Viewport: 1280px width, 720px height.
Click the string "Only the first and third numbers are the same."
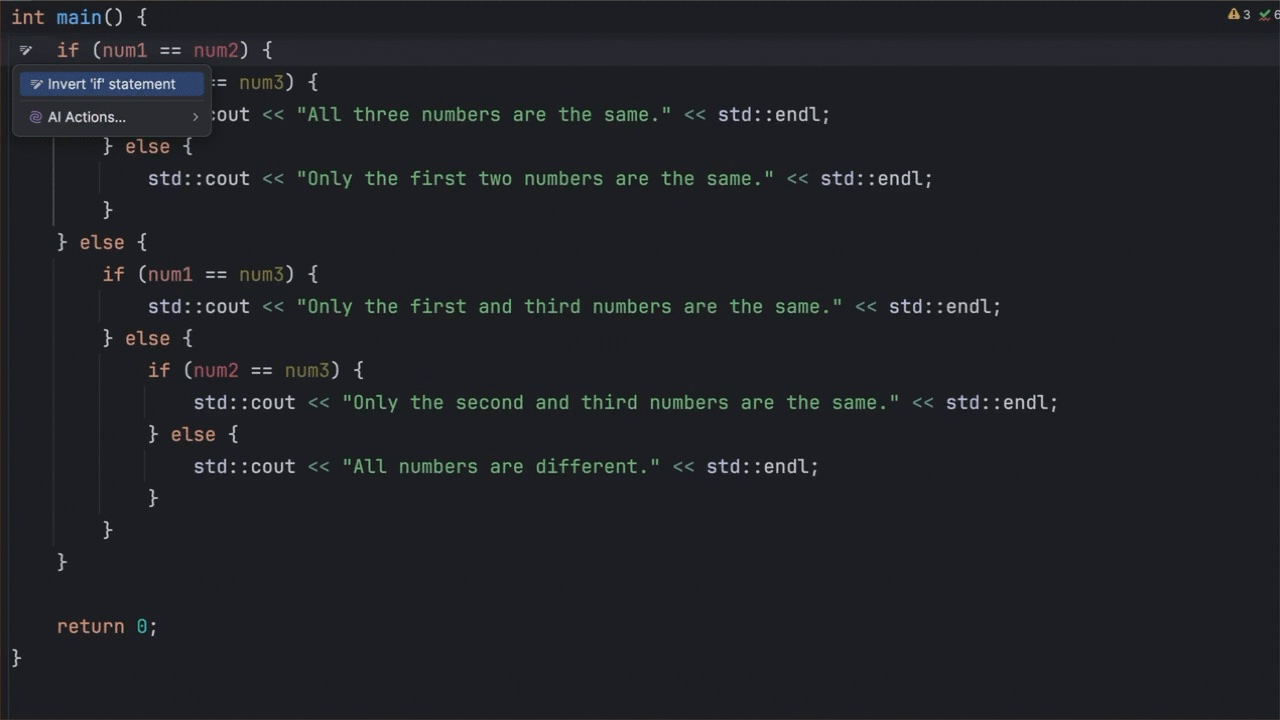point(569,306)
